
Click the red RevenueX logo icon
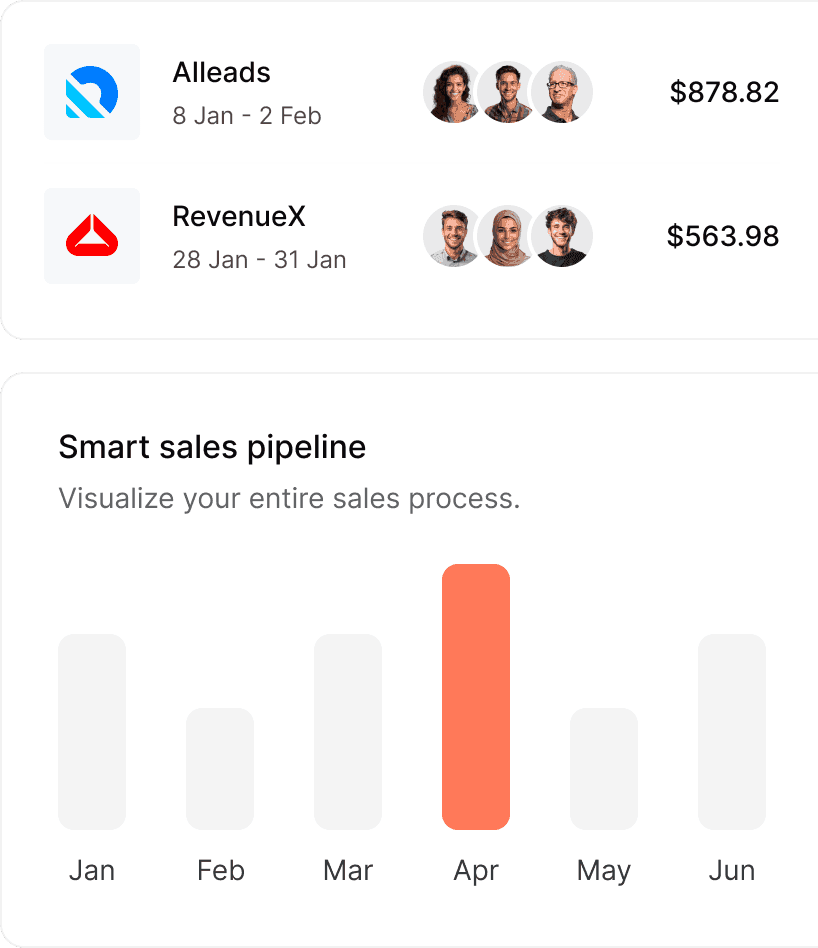tap(92, 236)
